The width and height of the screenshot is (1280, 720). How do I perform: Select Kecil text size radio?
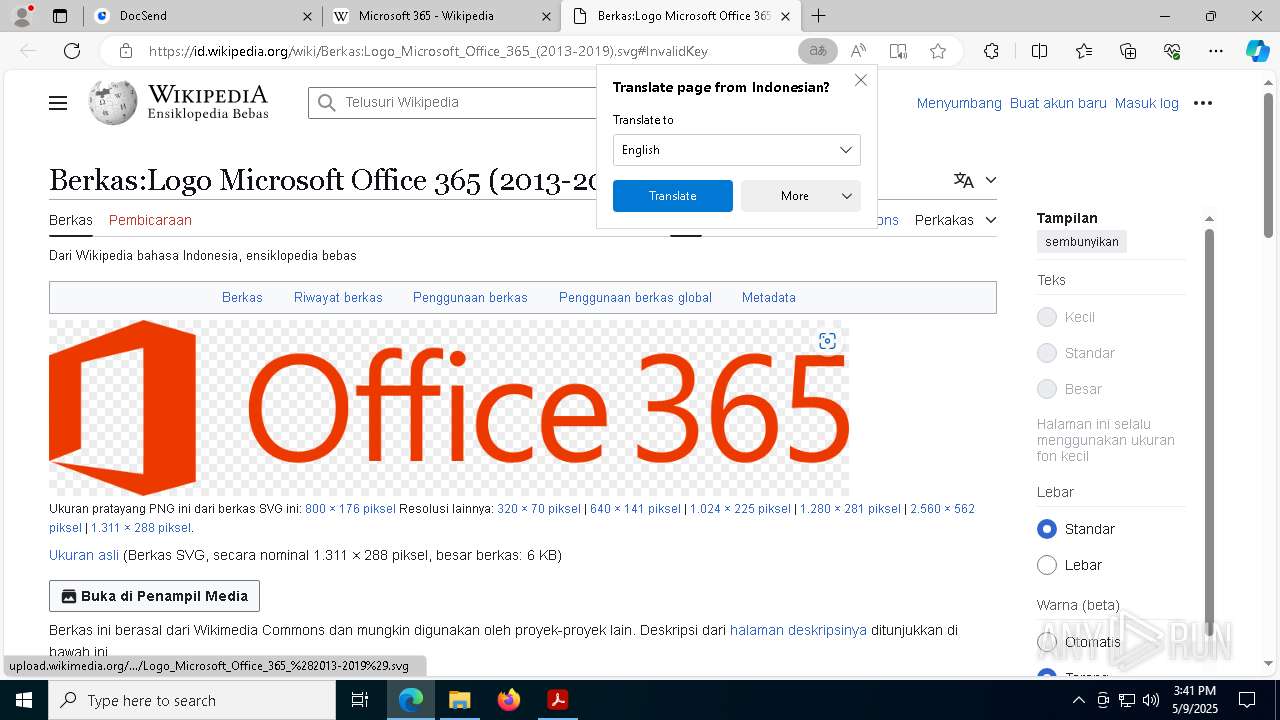(x=1047, y=317)
